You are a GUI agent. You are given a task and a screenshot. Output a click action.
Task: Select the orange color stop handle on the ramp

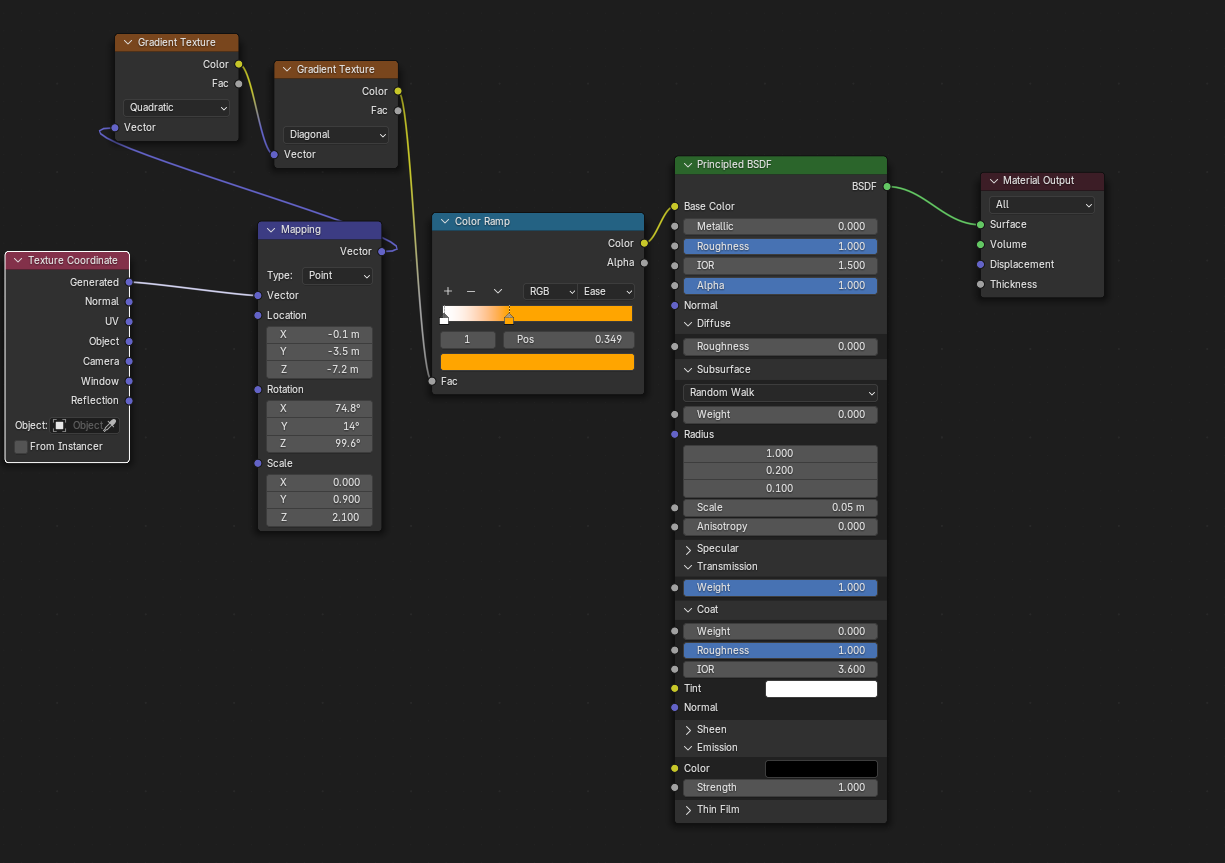tap(509, 318)
